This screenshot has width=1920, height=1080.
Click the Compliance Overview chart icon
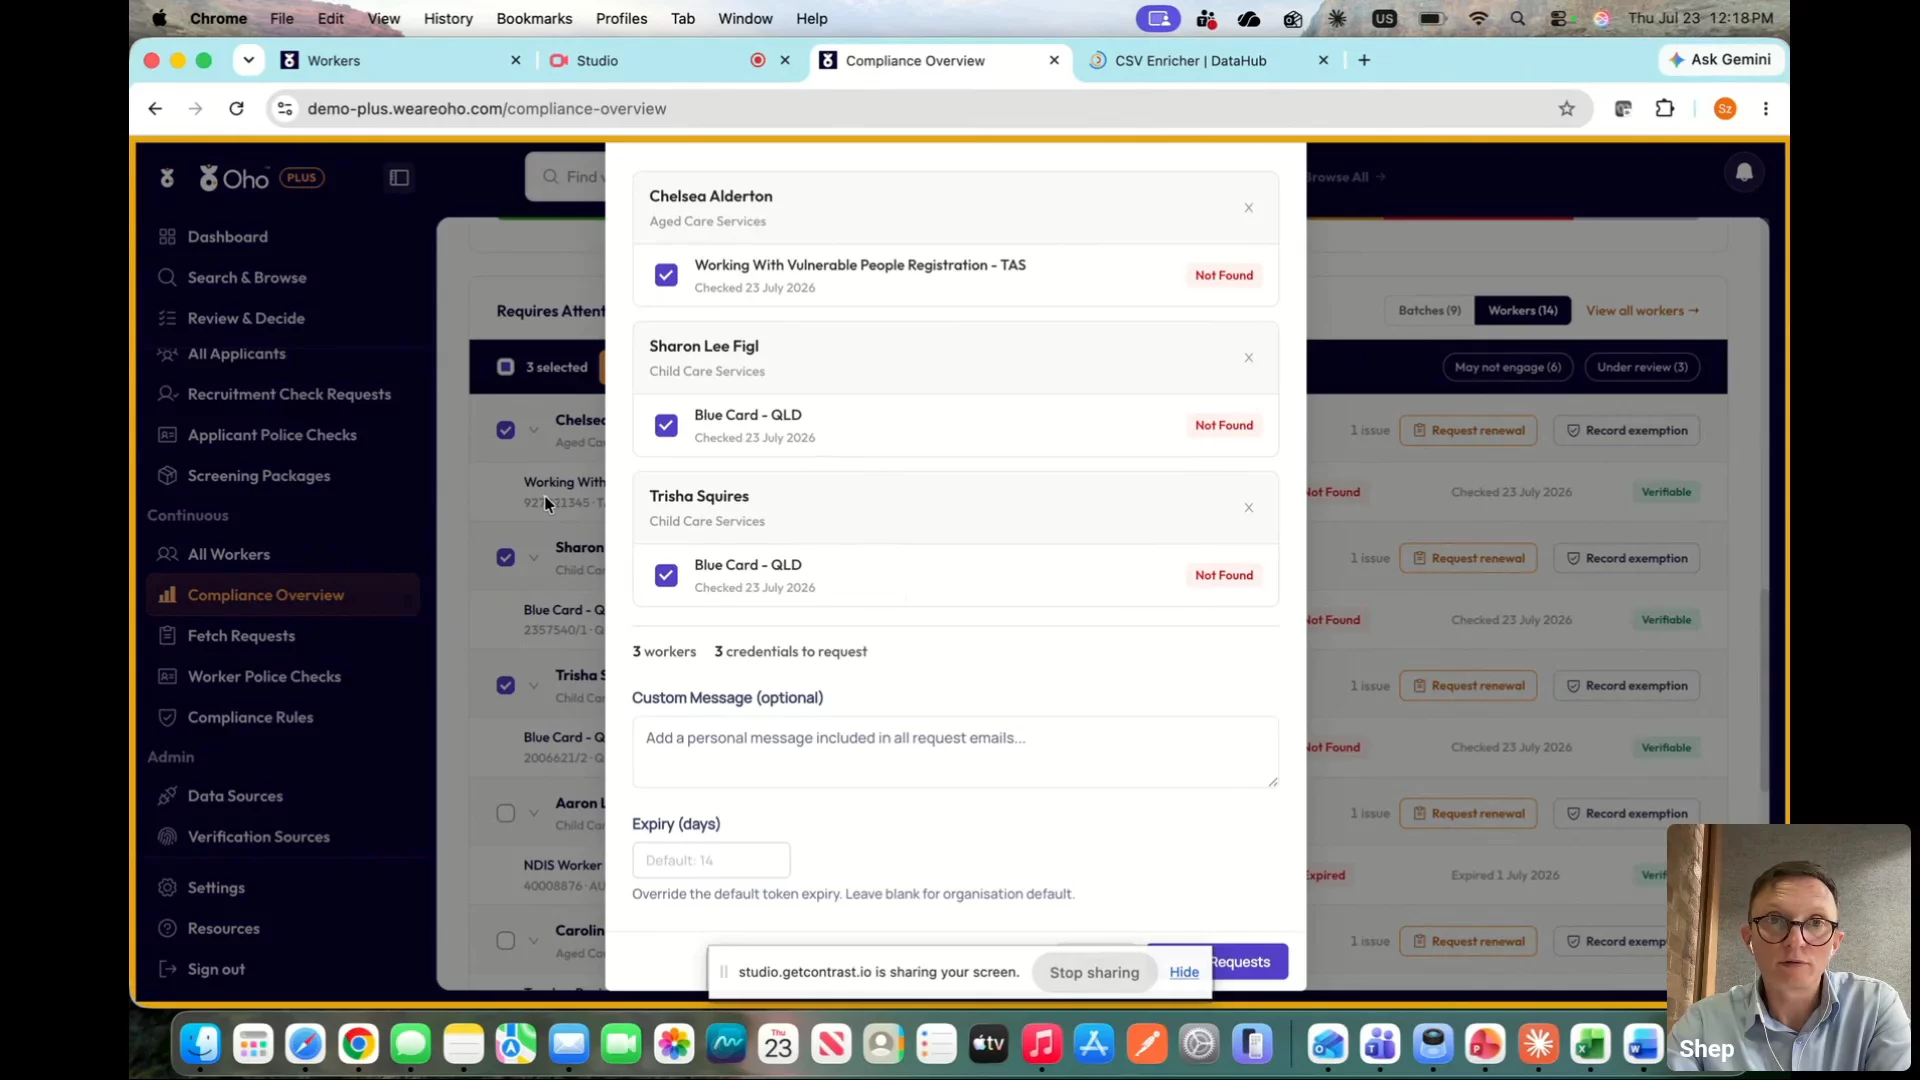tap(167, 595)
